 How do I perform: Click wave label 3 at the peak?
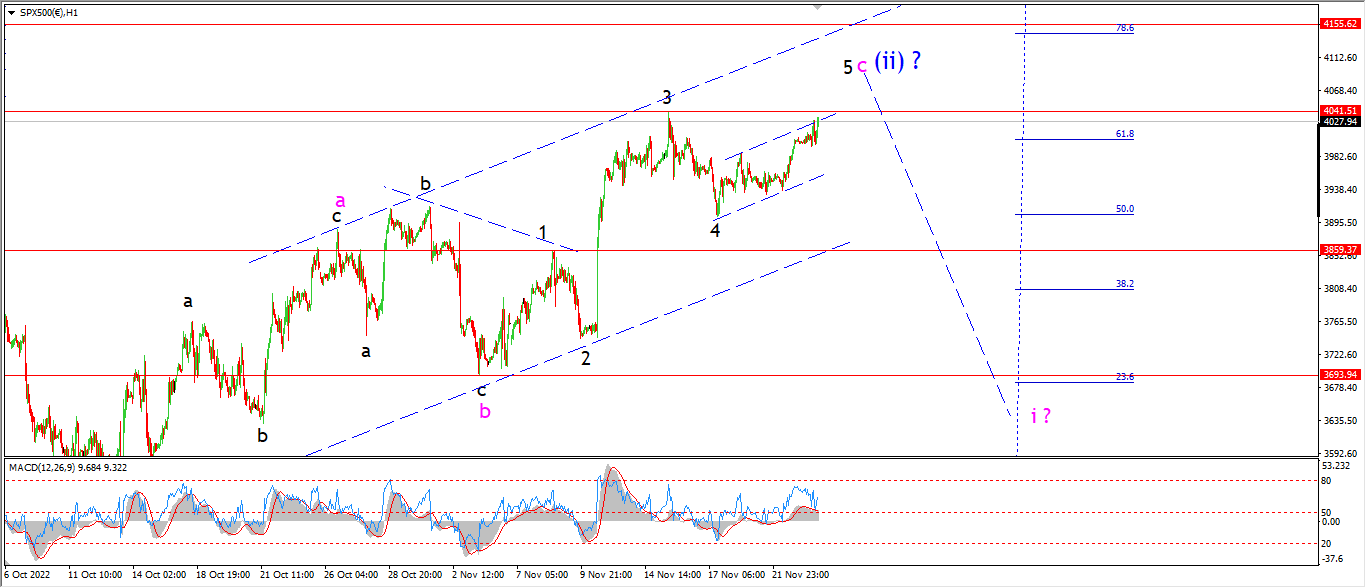pos(667,97)
